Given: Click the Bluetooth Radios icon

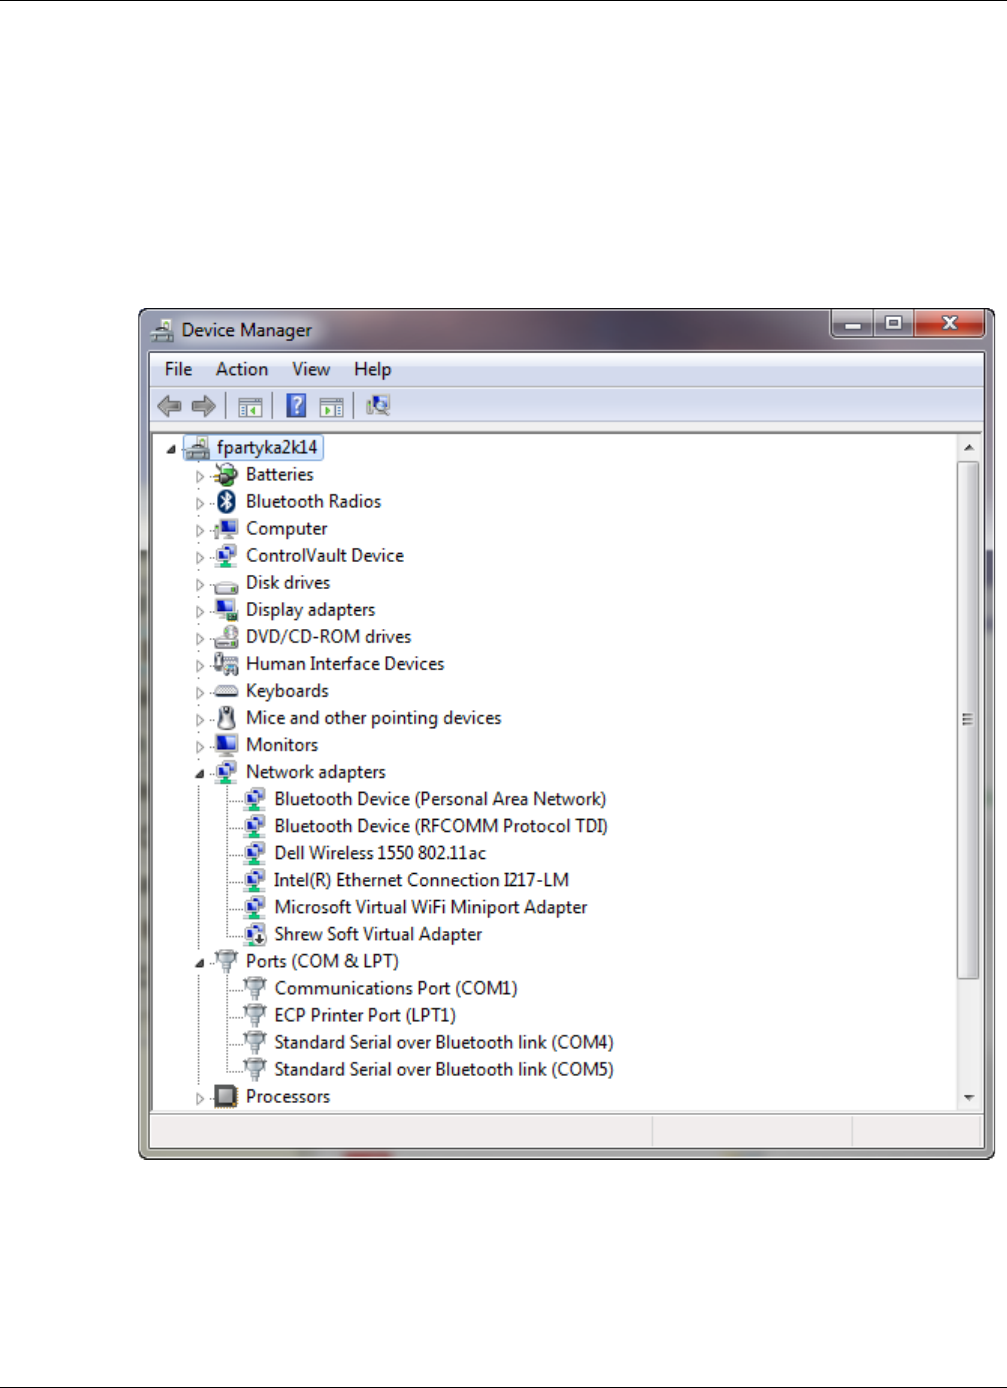Looking at the screenshot, I should 227,502.
